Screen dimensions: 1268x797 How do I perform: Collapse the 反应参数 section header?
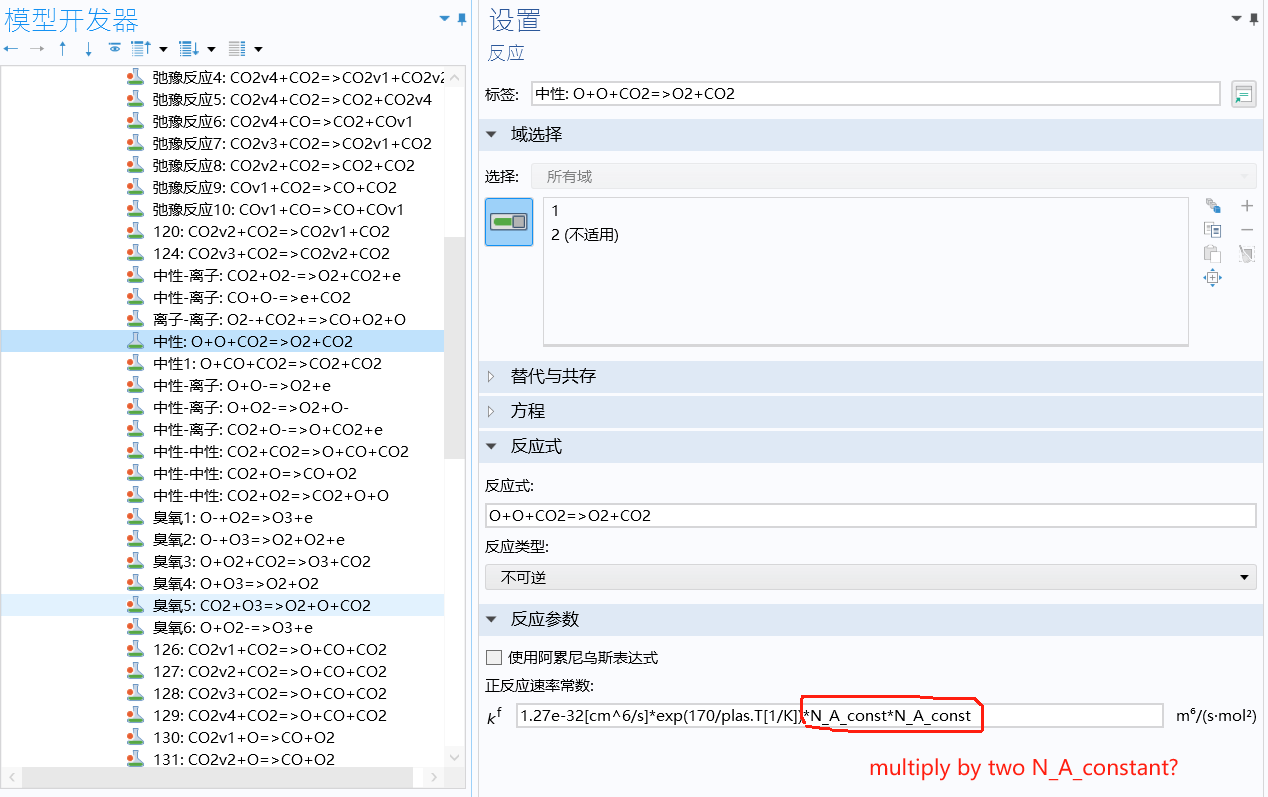(544, 619)
